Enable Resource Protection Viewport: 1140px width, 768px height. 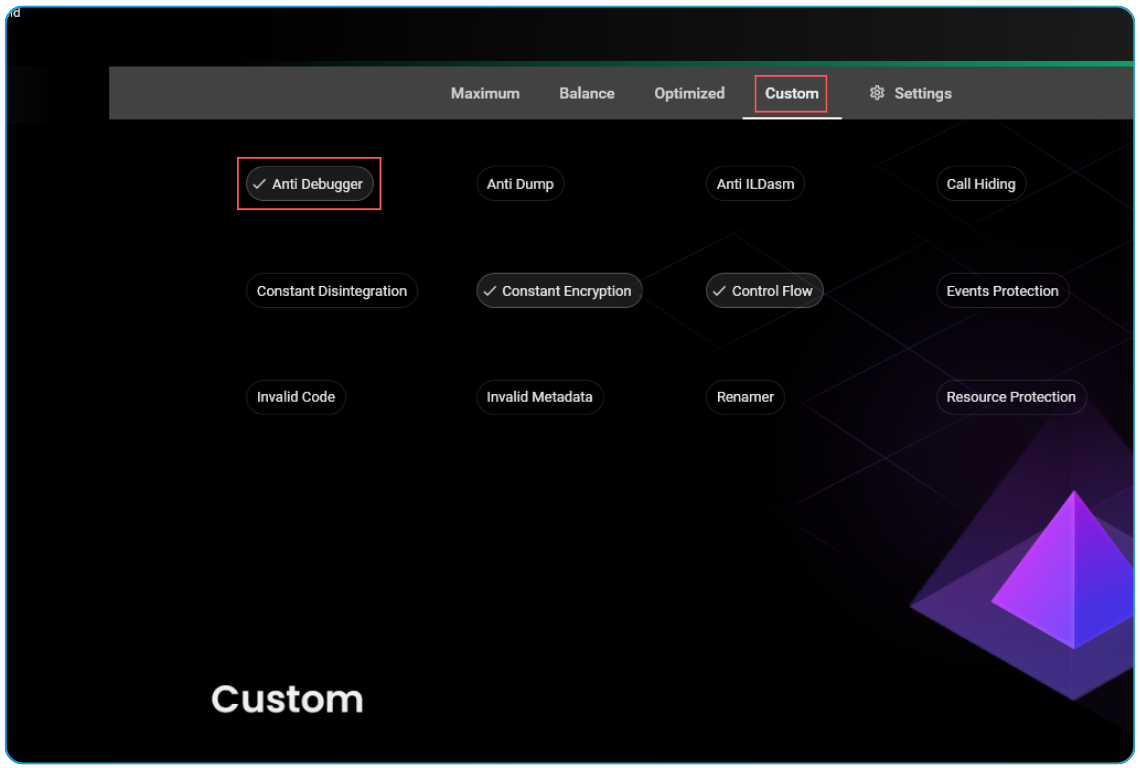[1011, 397]
